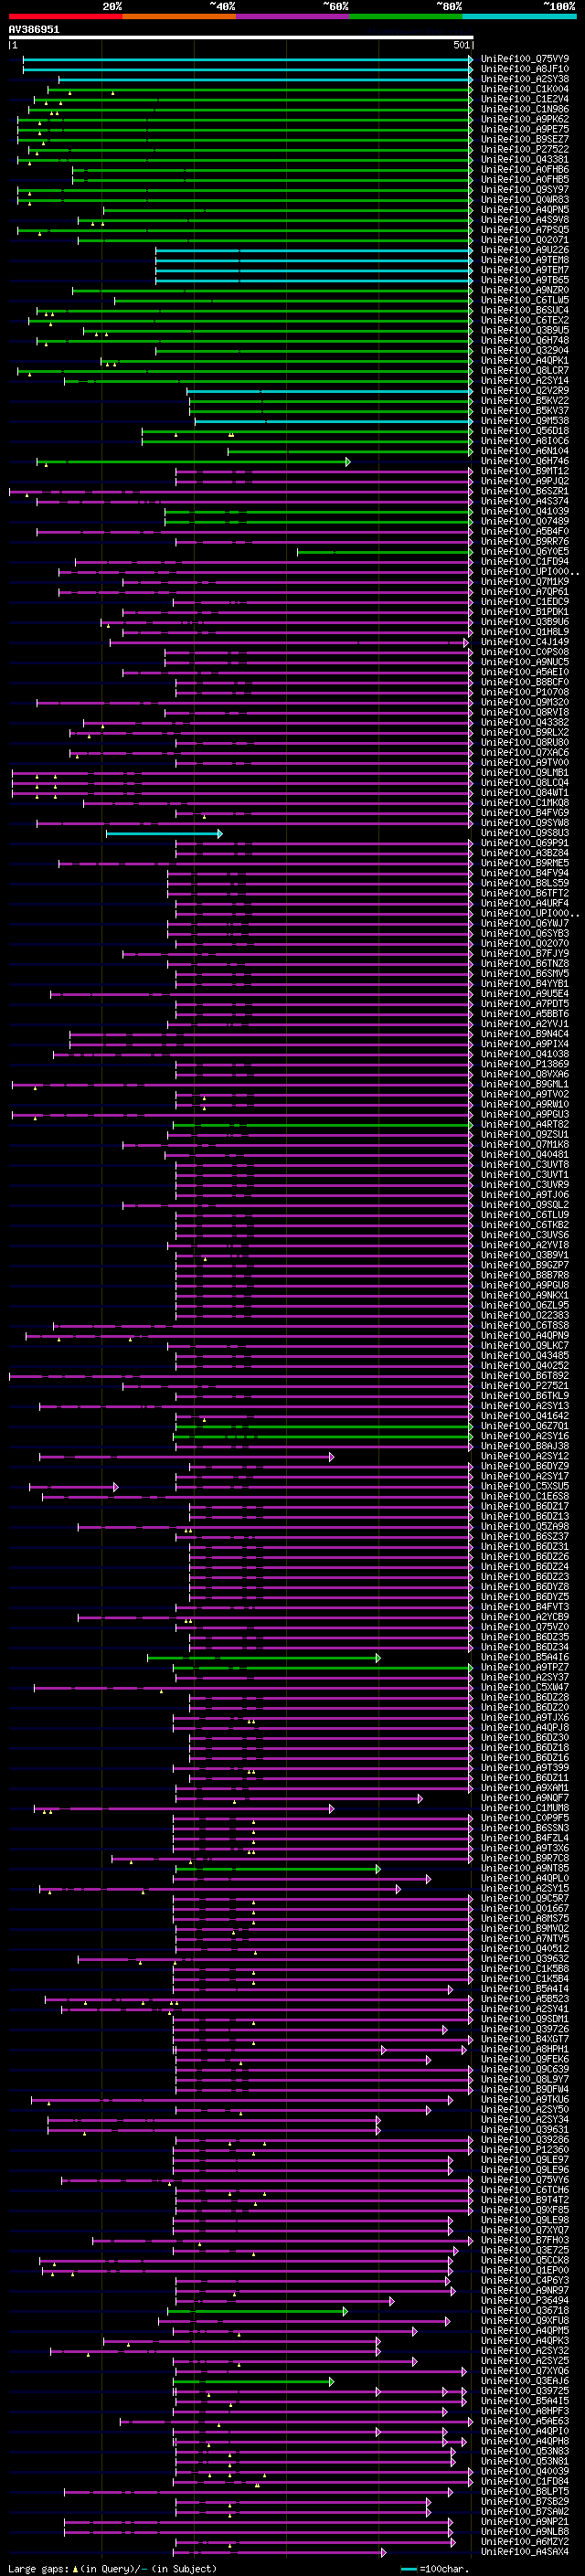This screenshot has height=2576, width=585.
Task: Select hit label UniRef100_P10708
Action: pyautogui.click(x=525, y=692)
